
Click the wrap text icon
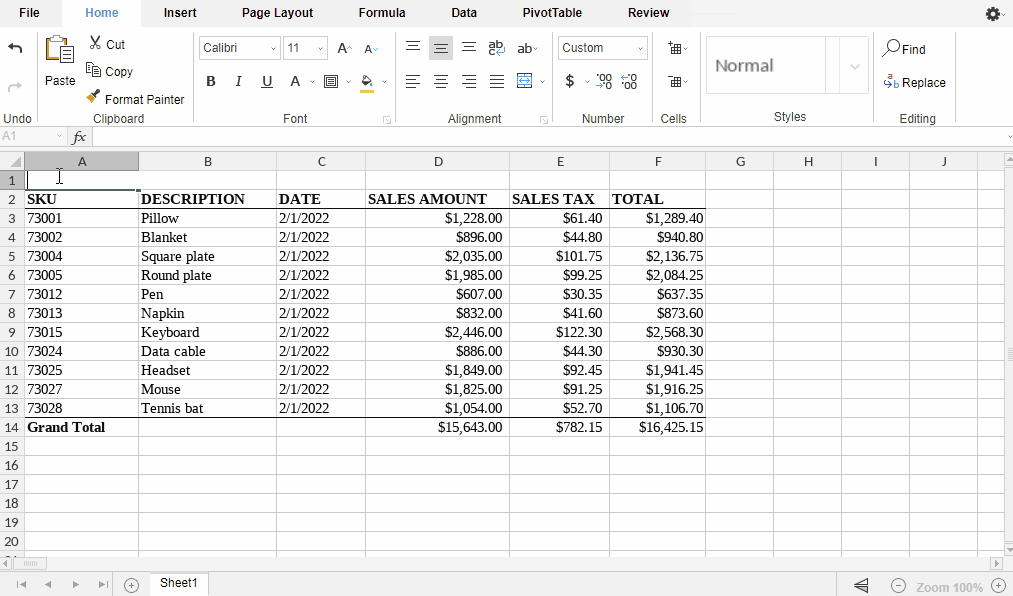(496, 48)
